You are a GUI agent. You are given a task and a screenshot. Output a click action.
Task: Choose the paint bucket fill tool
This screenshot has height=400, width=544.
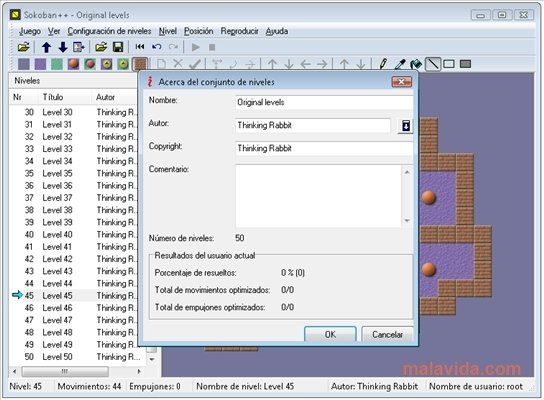point(416,64)
